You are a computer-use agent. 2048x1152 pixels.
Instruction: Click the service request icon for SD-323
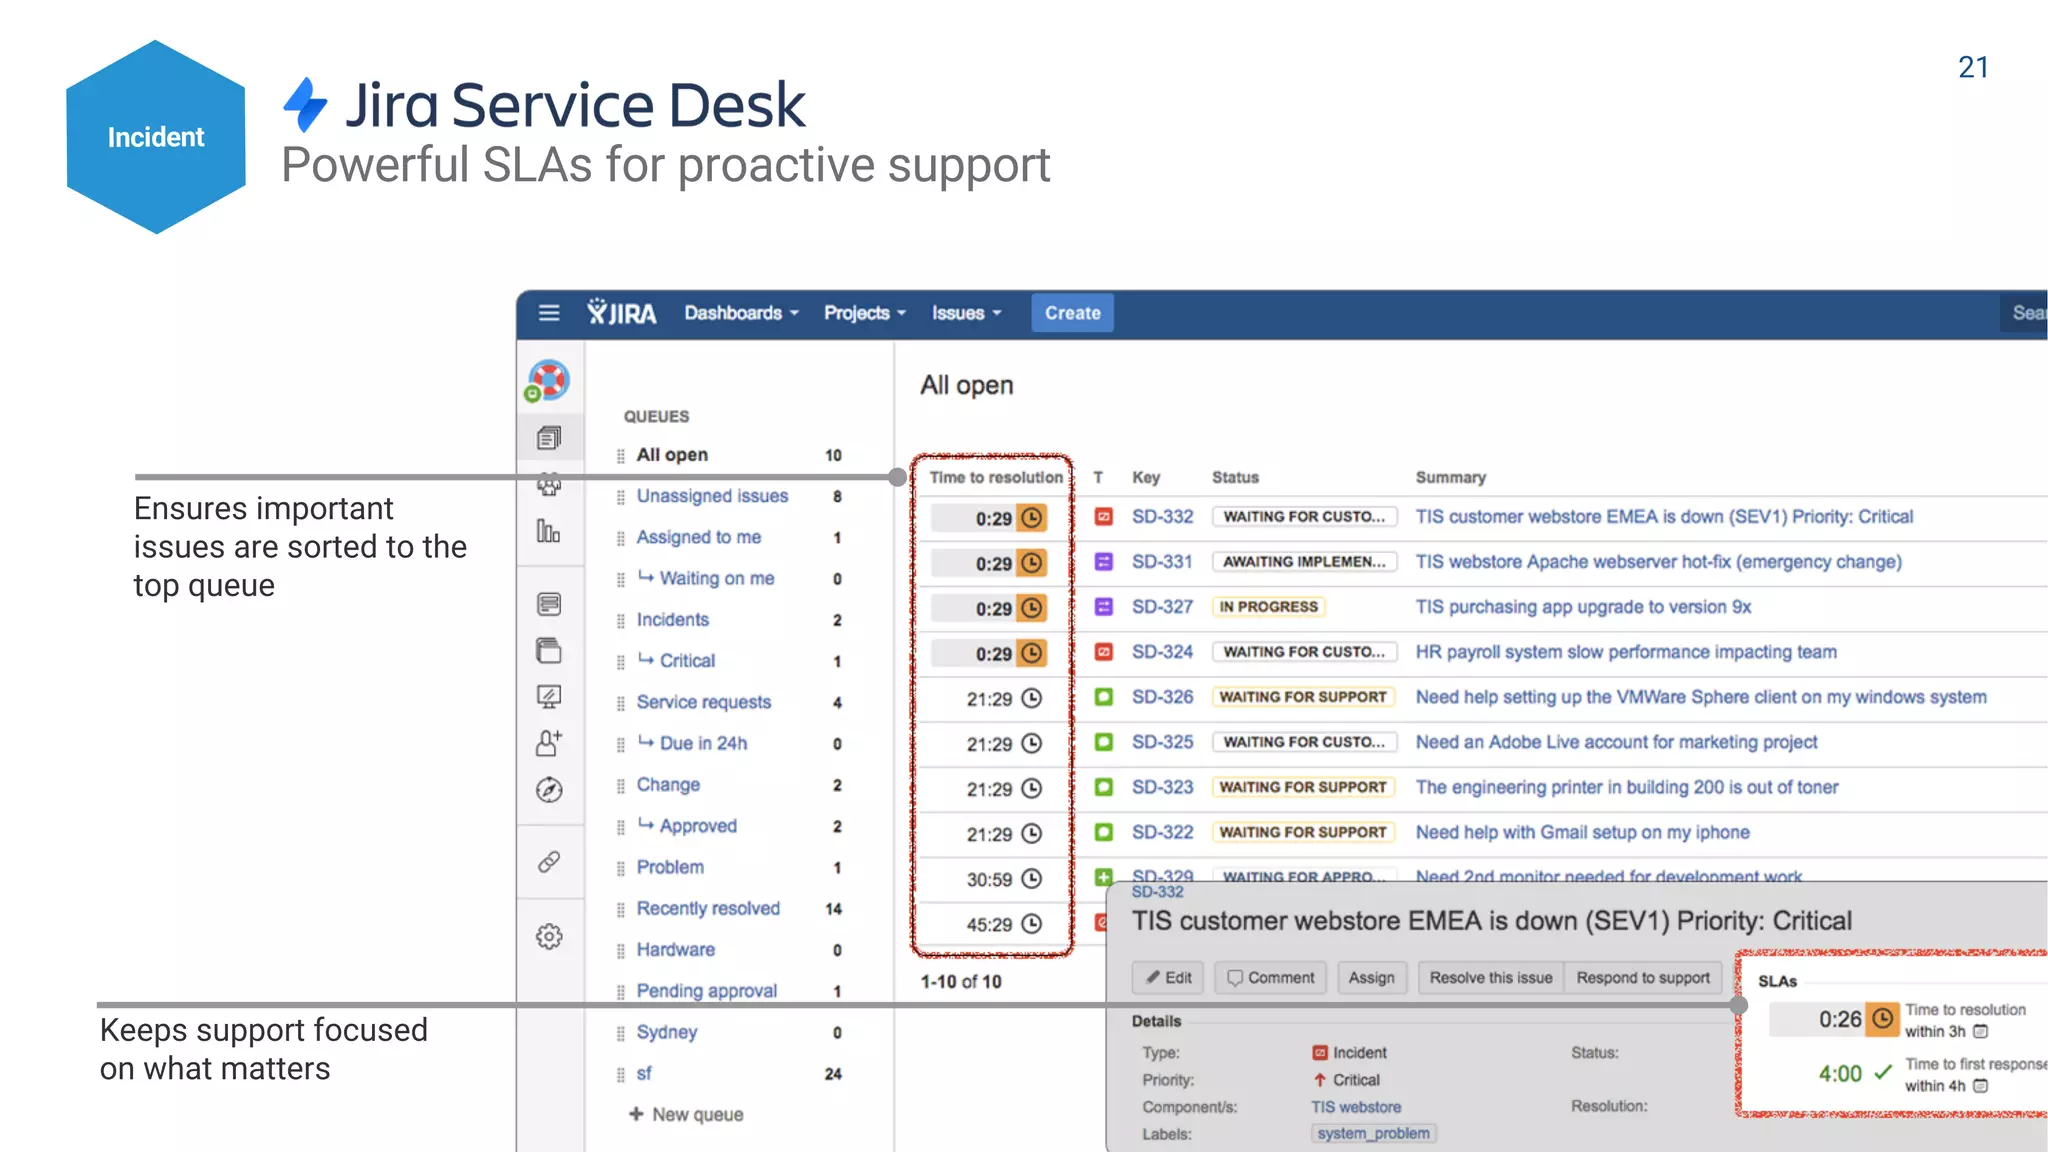click(1104, 787)
